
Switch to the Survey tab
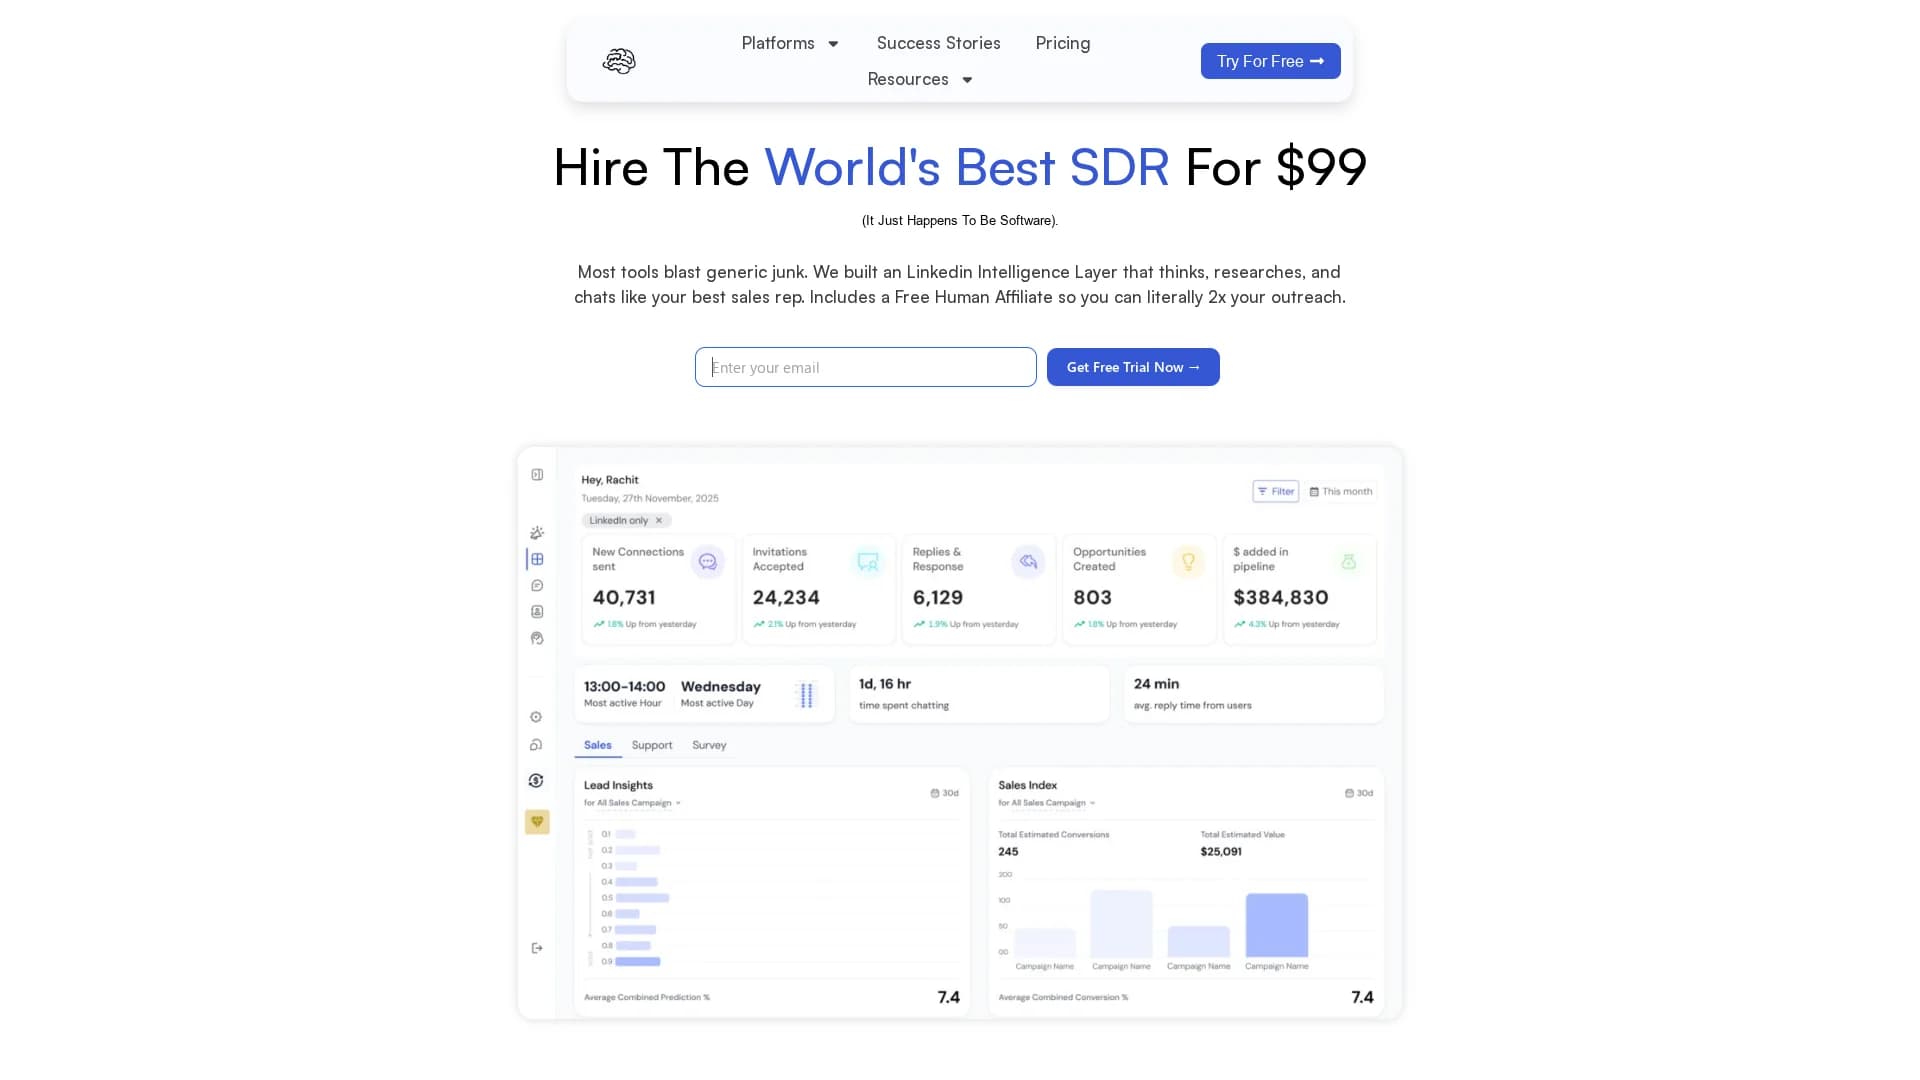(709, 745)
